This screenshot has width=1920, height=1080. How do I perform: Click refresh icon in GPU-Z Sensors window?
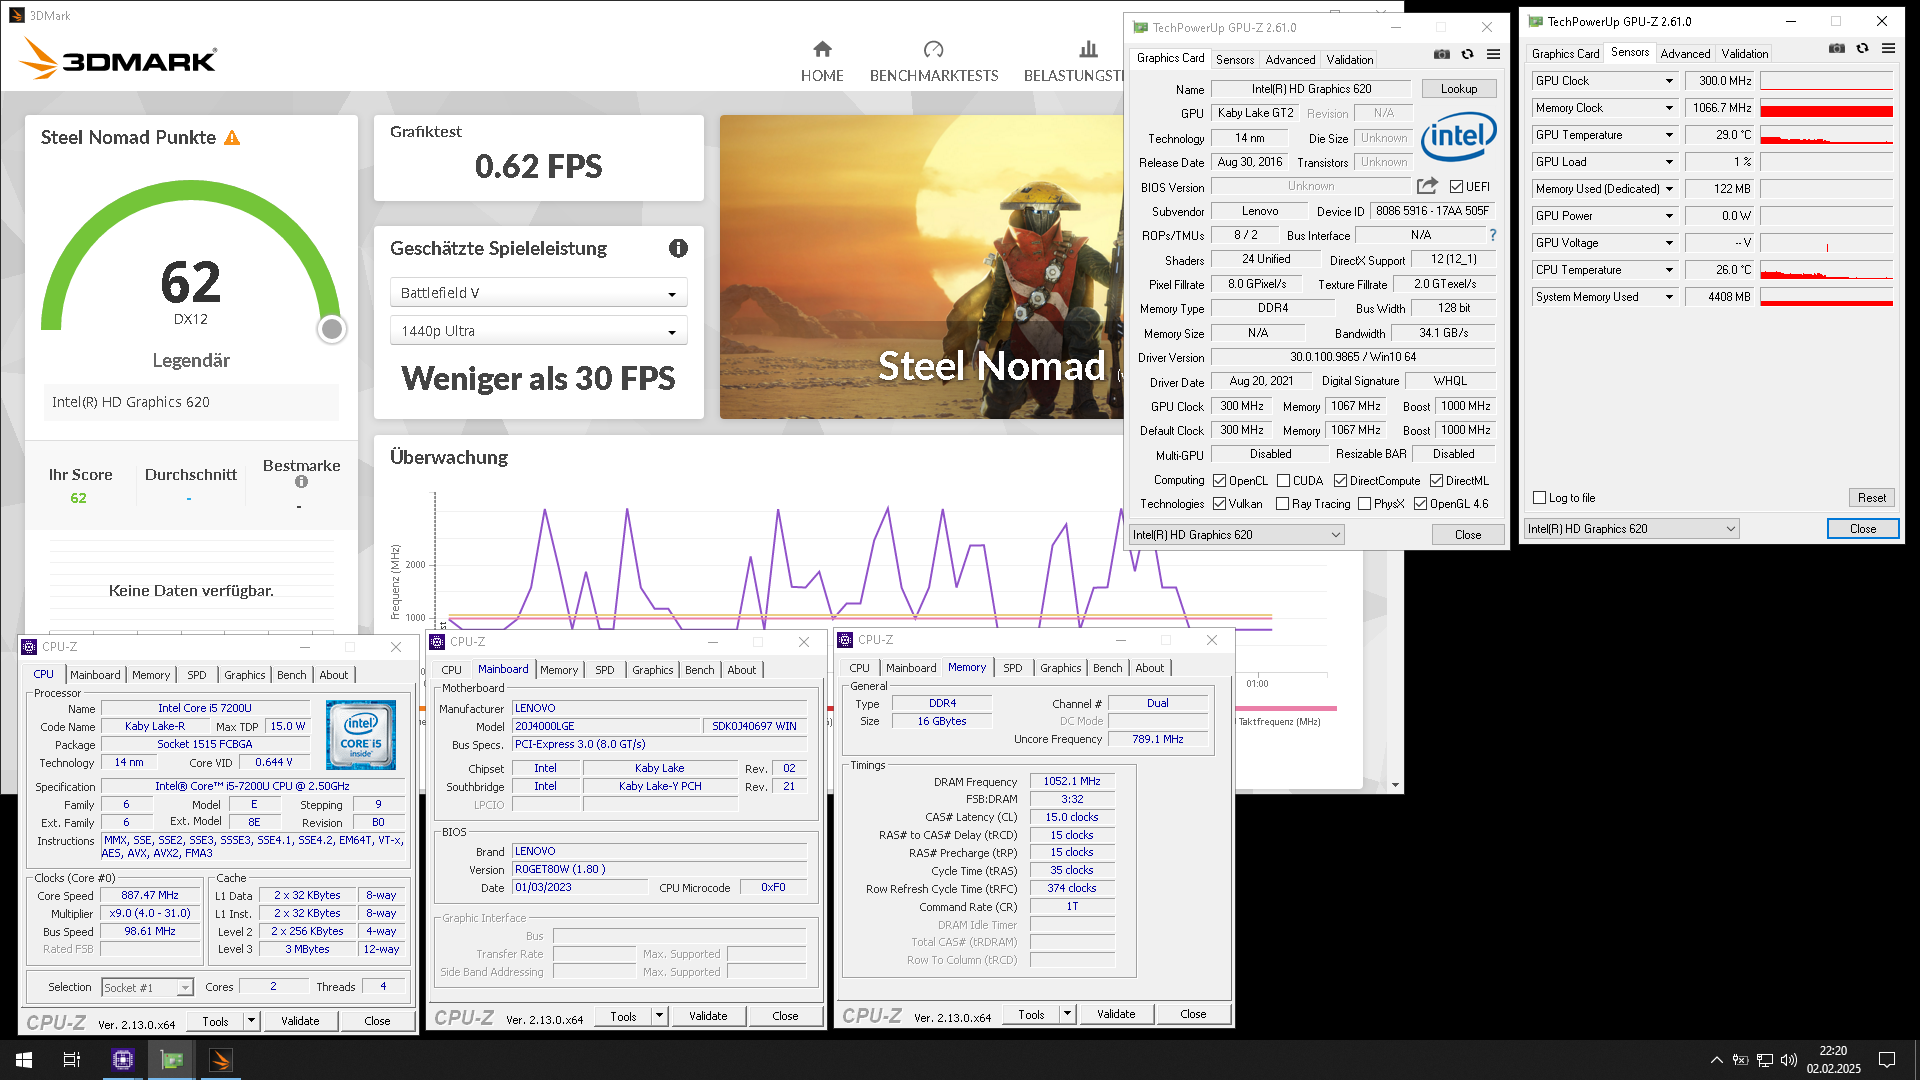(x=1862, y=48)
